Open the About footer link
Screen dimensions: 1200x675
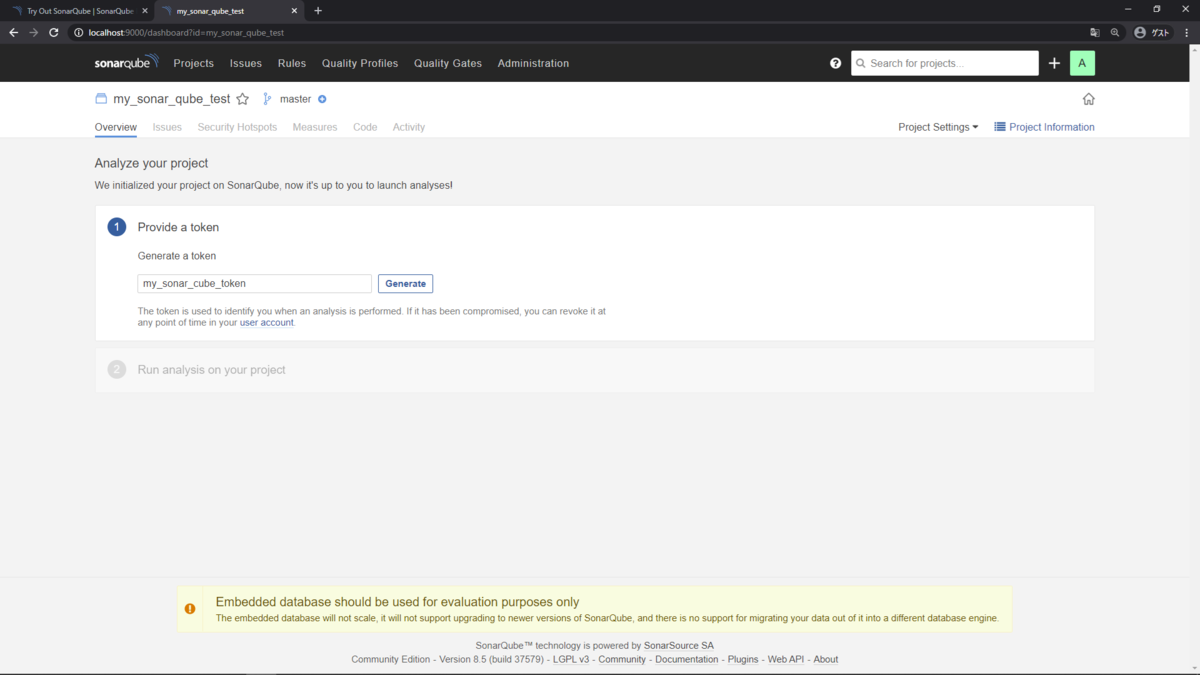826,660
